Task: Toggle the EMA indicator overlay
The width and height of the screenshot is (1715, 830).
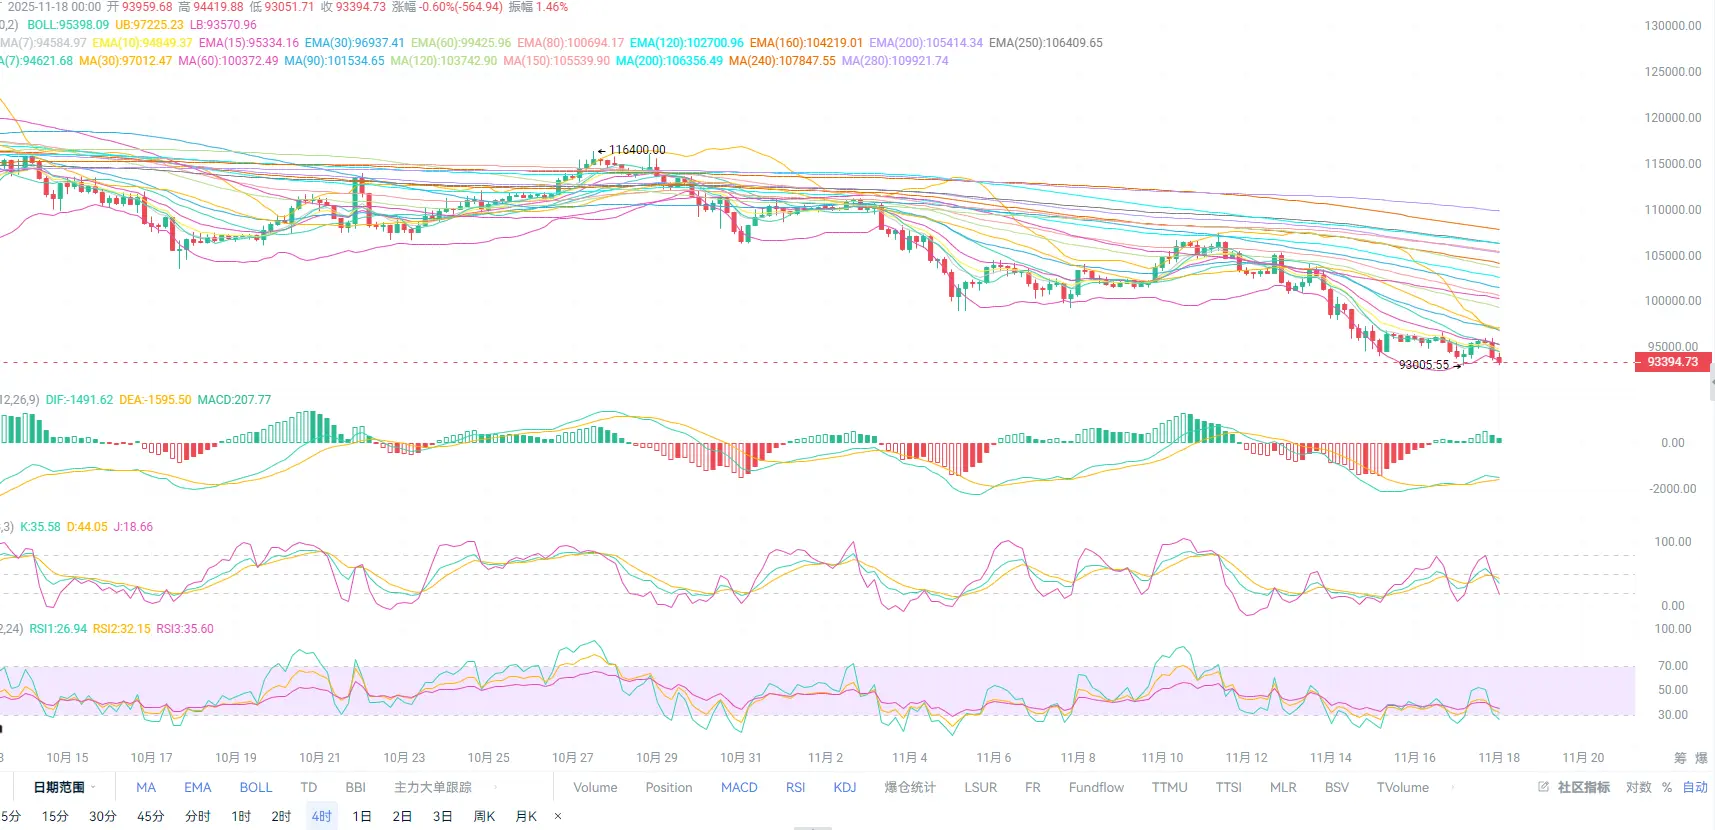Action: pos(198,787)
